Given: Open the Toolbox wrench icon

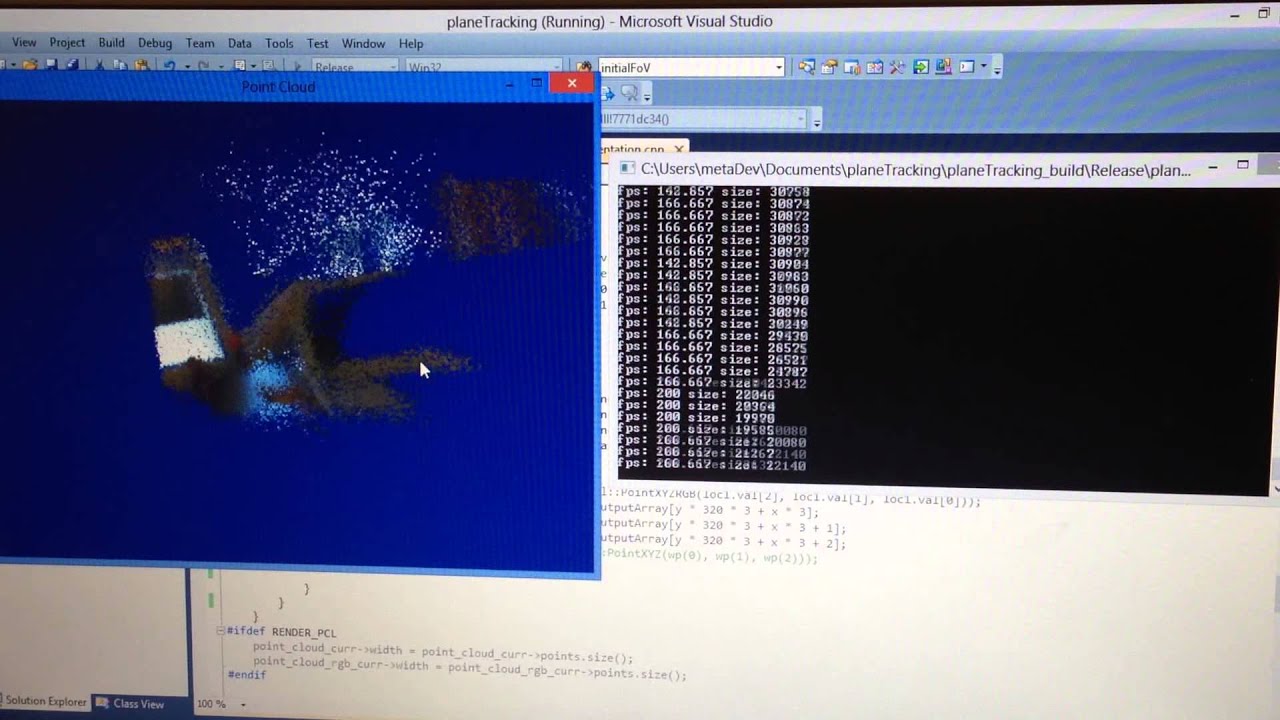Looking at the screenshot, I should click(897, 67).
